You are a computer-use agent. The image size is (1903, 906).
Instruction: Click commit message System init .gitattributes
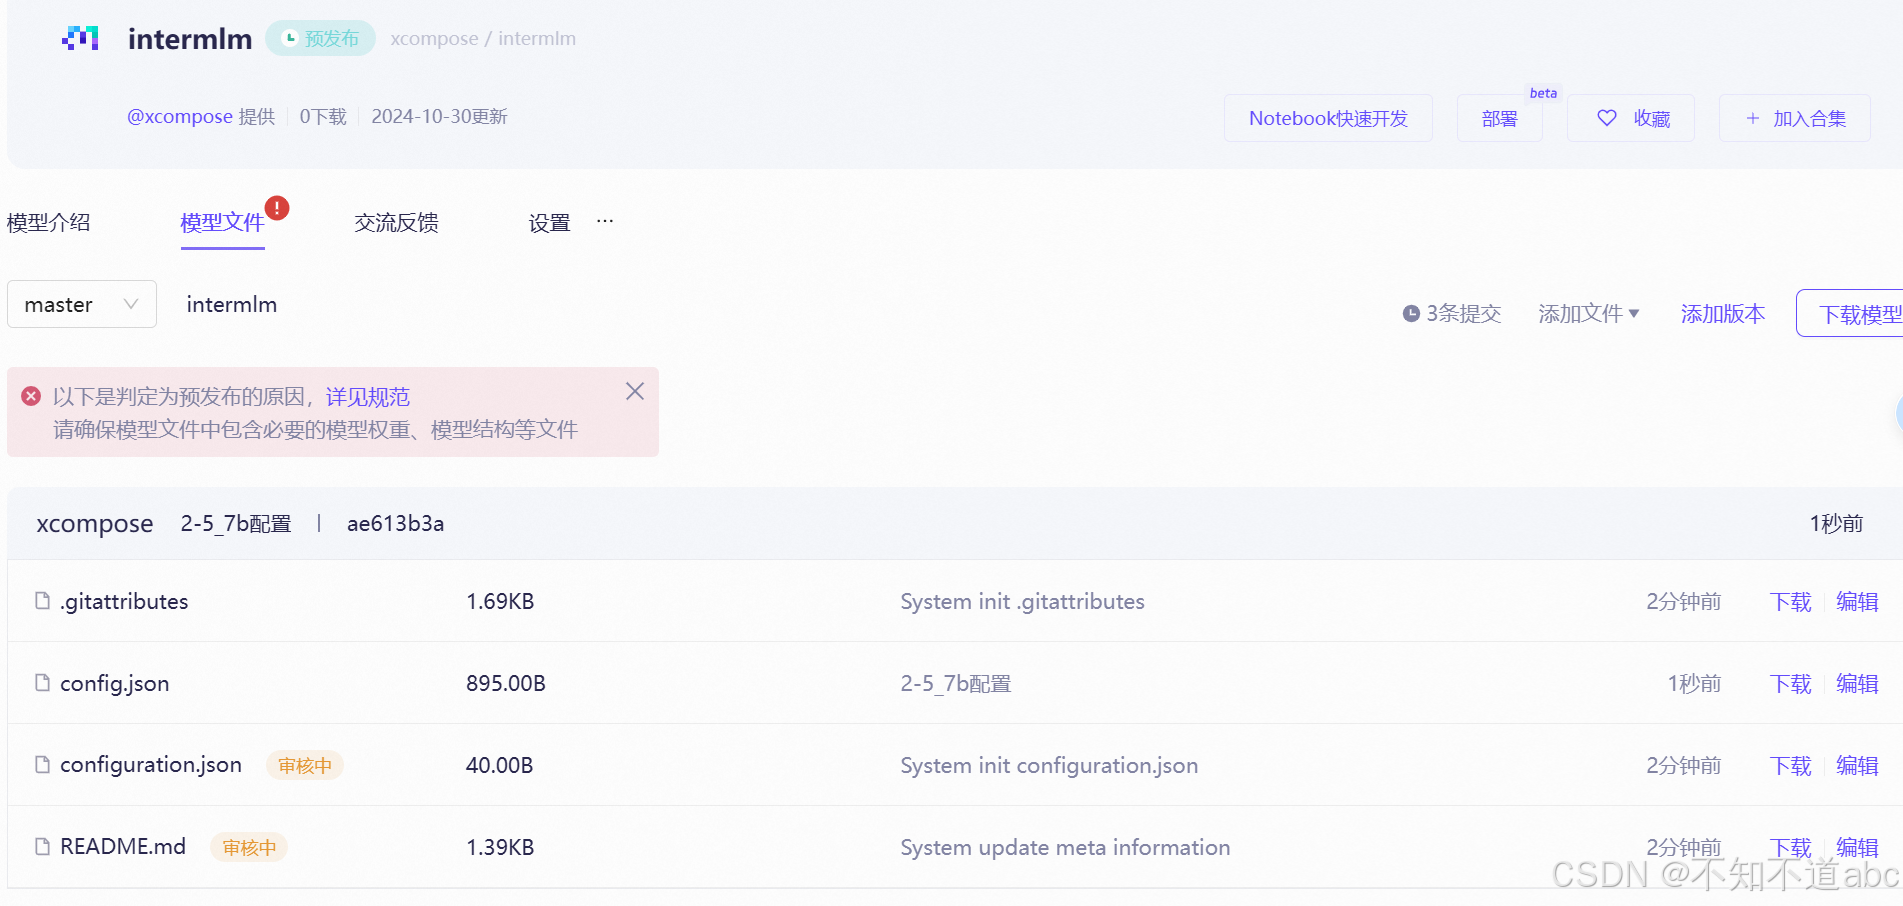click(1022, 601)
